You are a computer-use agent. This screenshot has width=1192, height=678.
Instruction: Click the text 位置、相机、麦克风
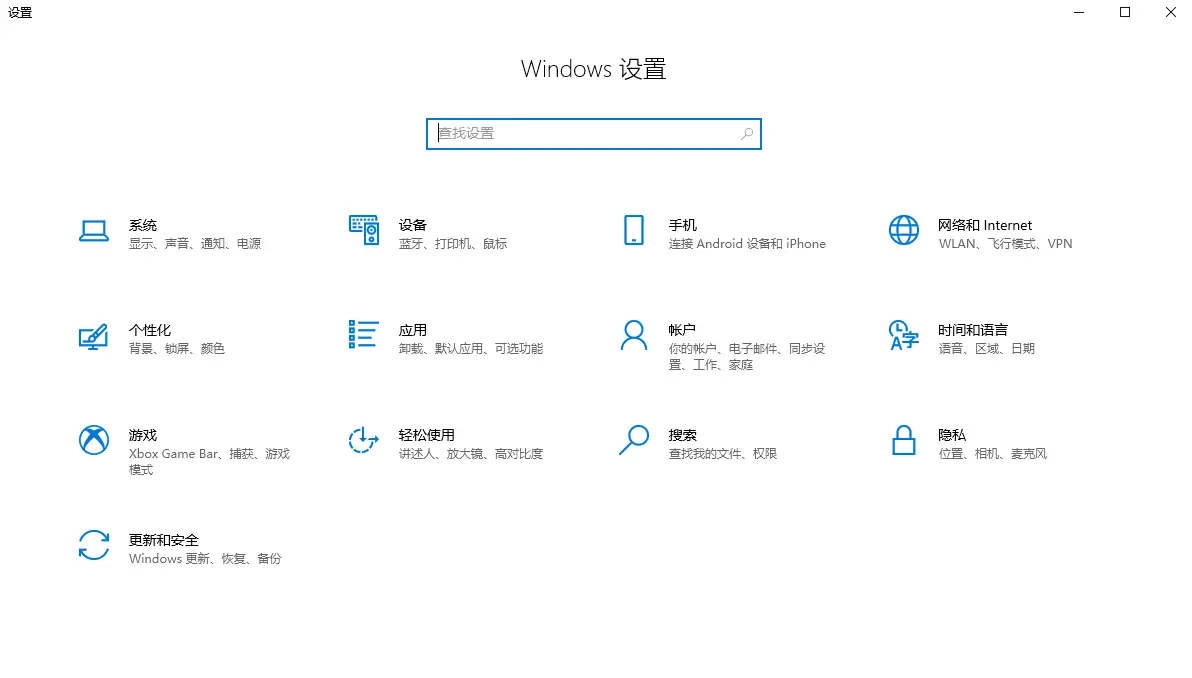coord(992,453)
